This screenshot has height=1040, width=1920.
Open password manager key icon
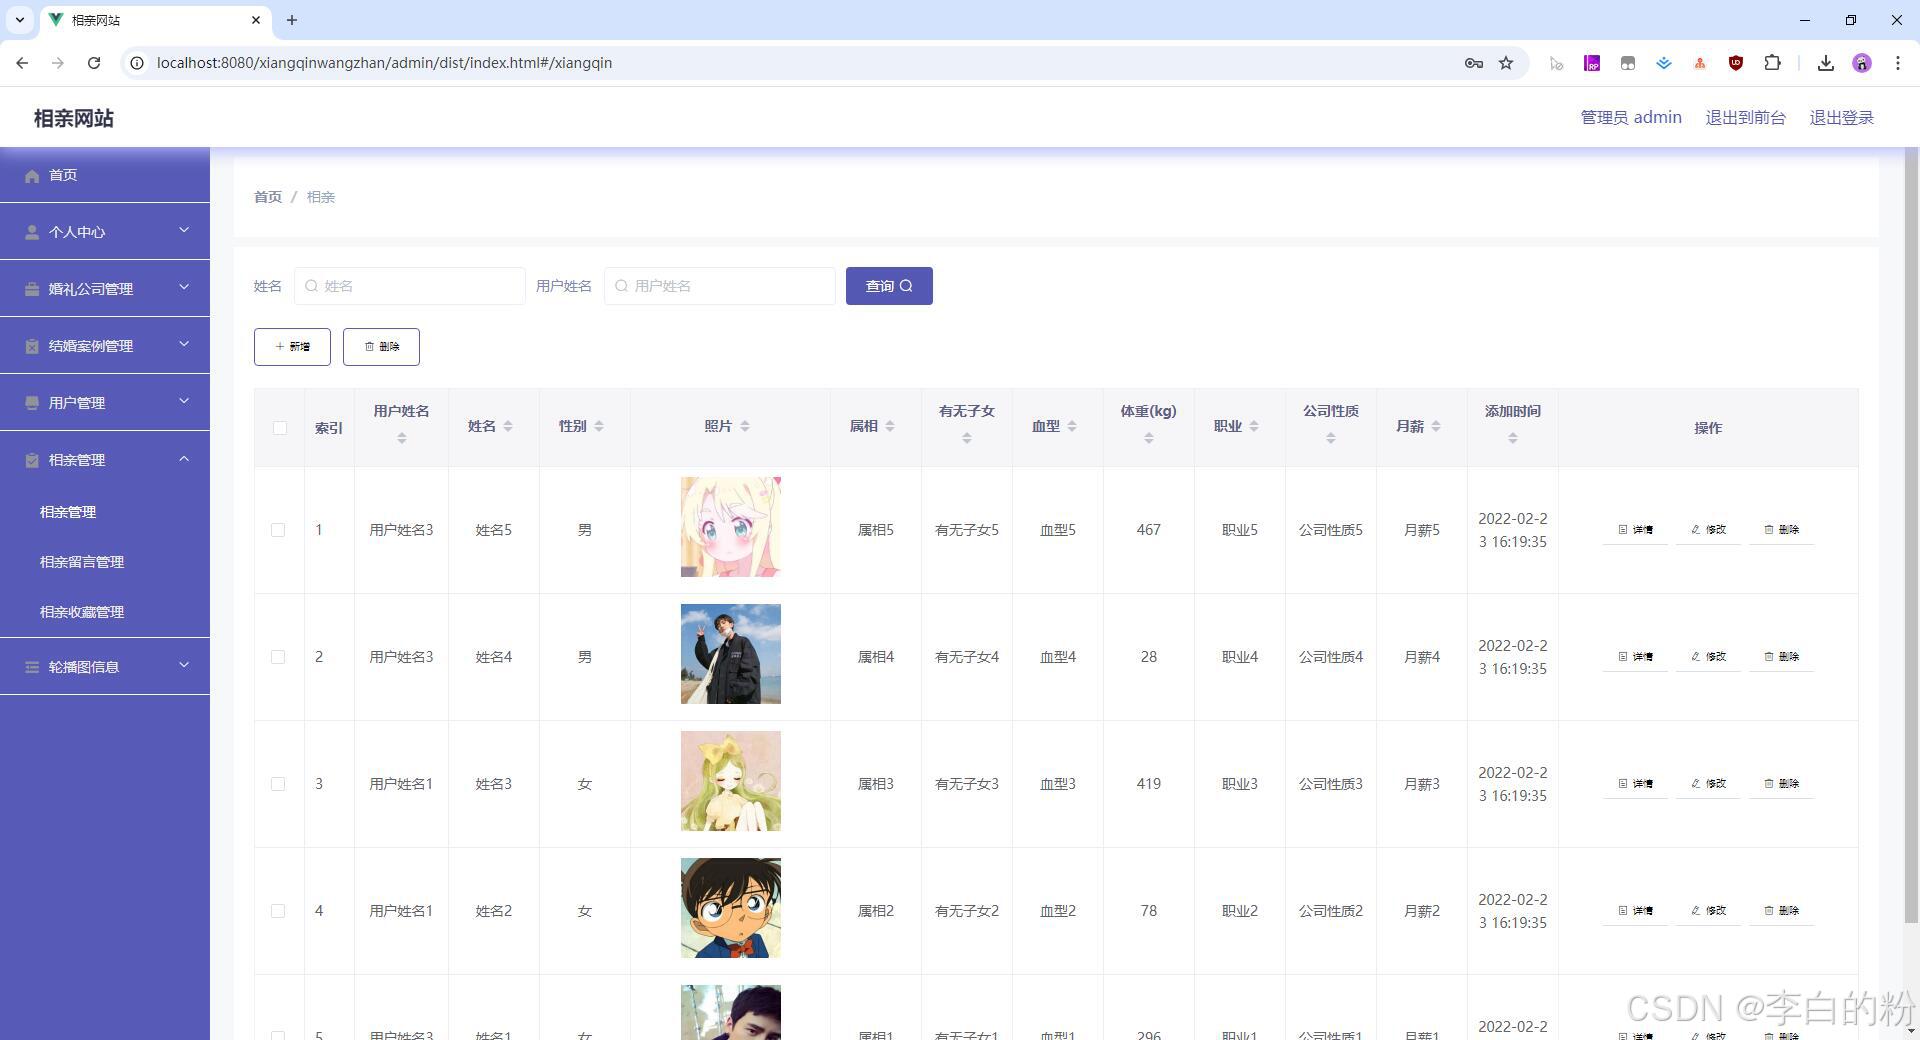tap(1474, 63)
